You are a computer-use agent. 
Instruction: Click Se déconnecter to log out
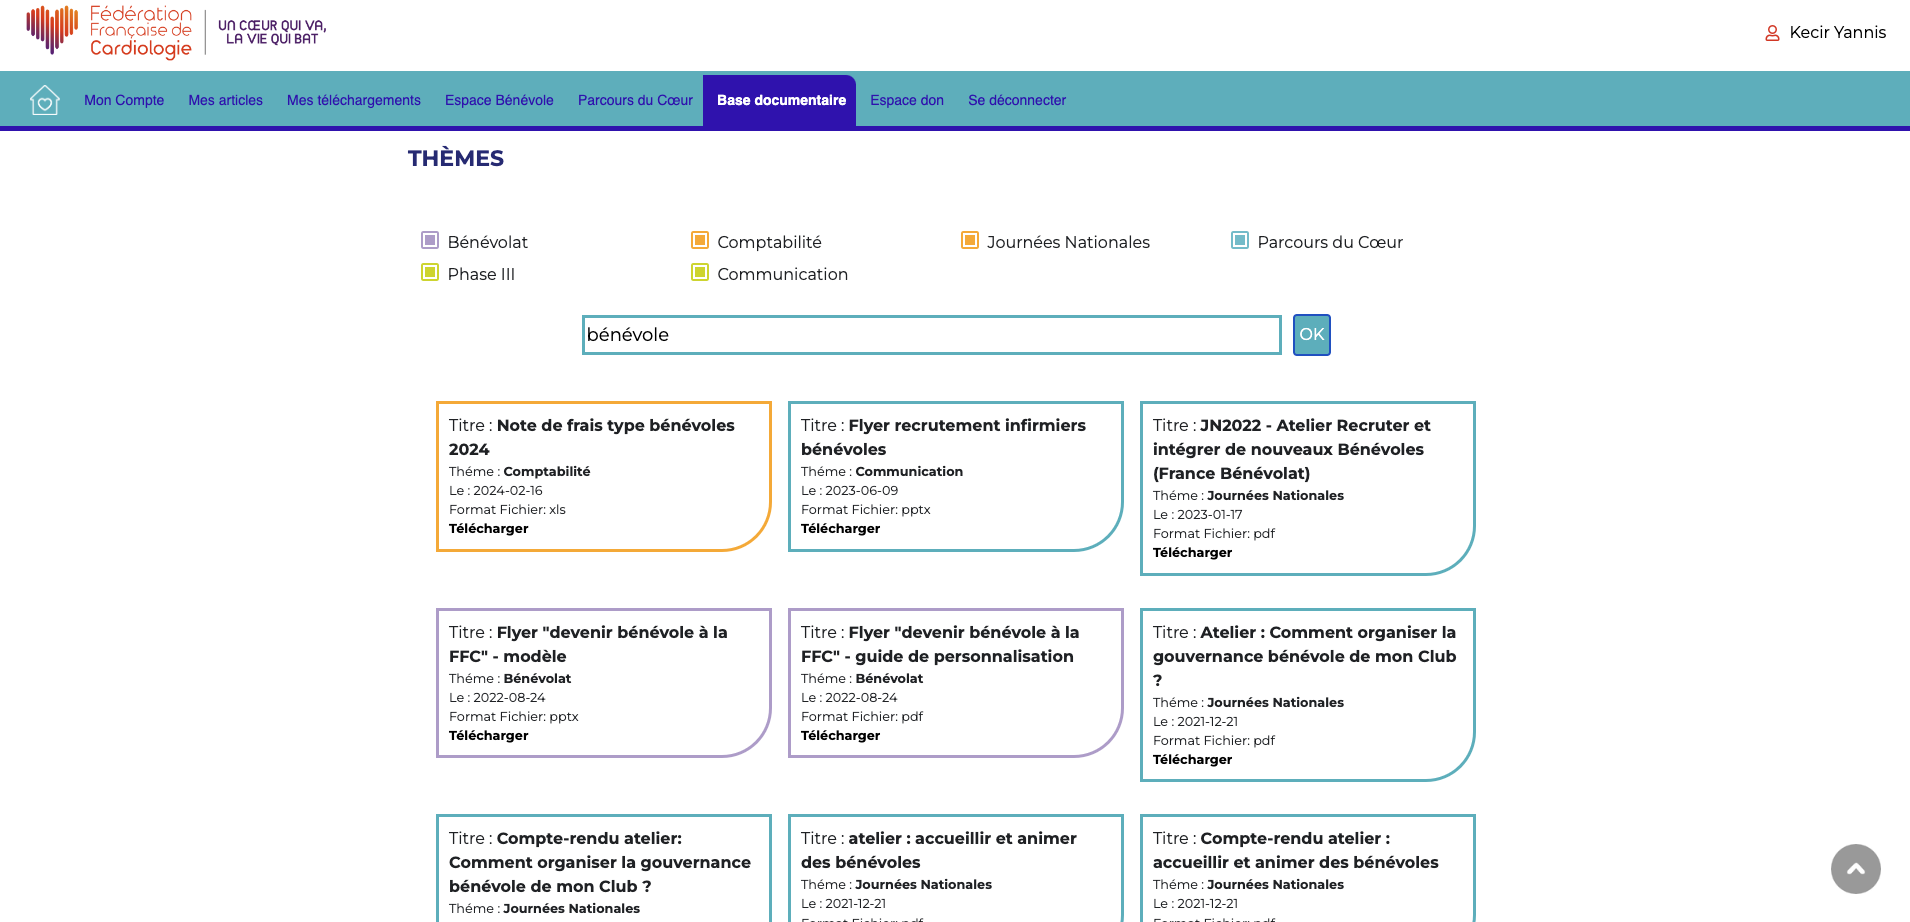tap(1016, 100)
